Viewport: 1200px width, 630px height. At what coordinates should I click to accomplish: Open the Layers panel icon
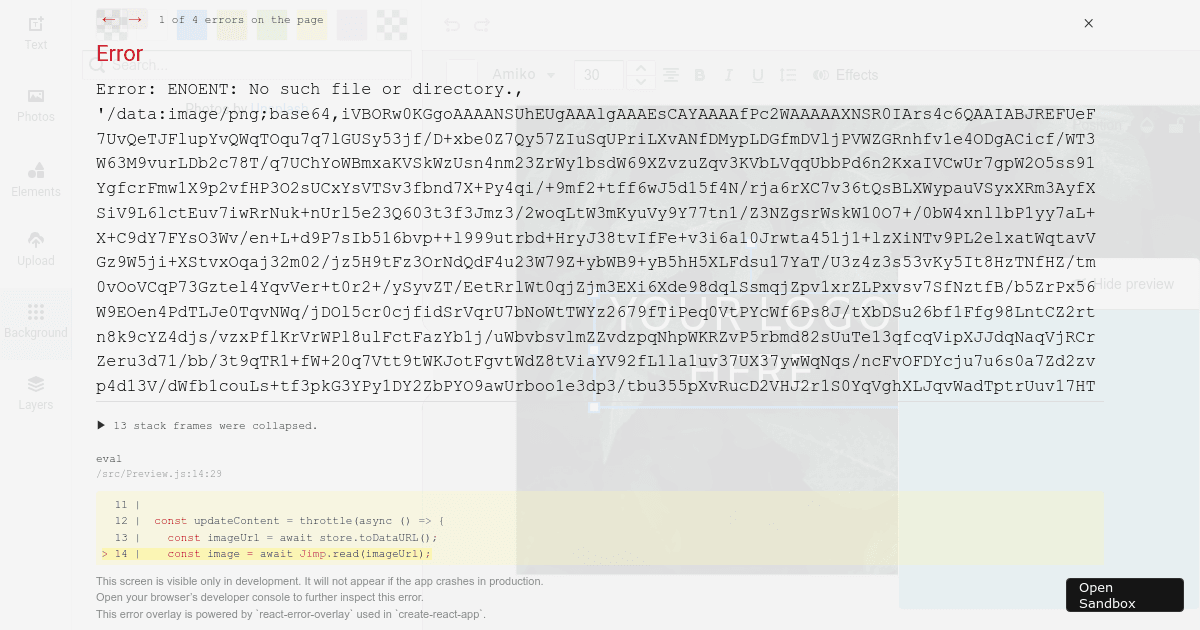36,393
